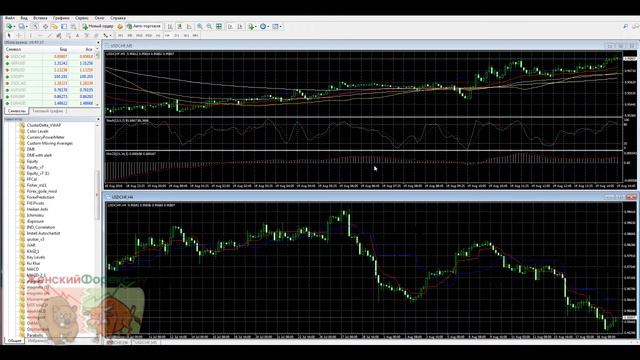The image size is (640, 360).
Task: Switch chart to candlesticks type
Action: click(x=180, y=27)
